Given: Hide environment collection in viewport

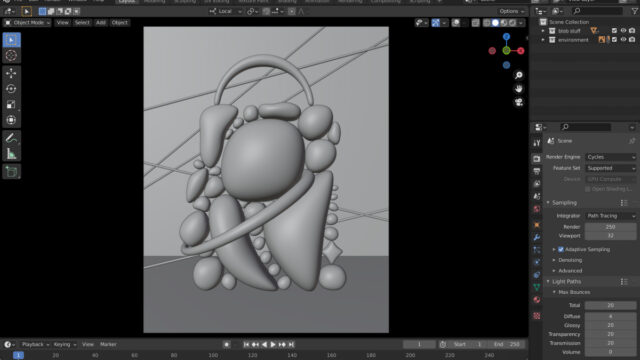Looking at the screenshot, I should point(623,40).
